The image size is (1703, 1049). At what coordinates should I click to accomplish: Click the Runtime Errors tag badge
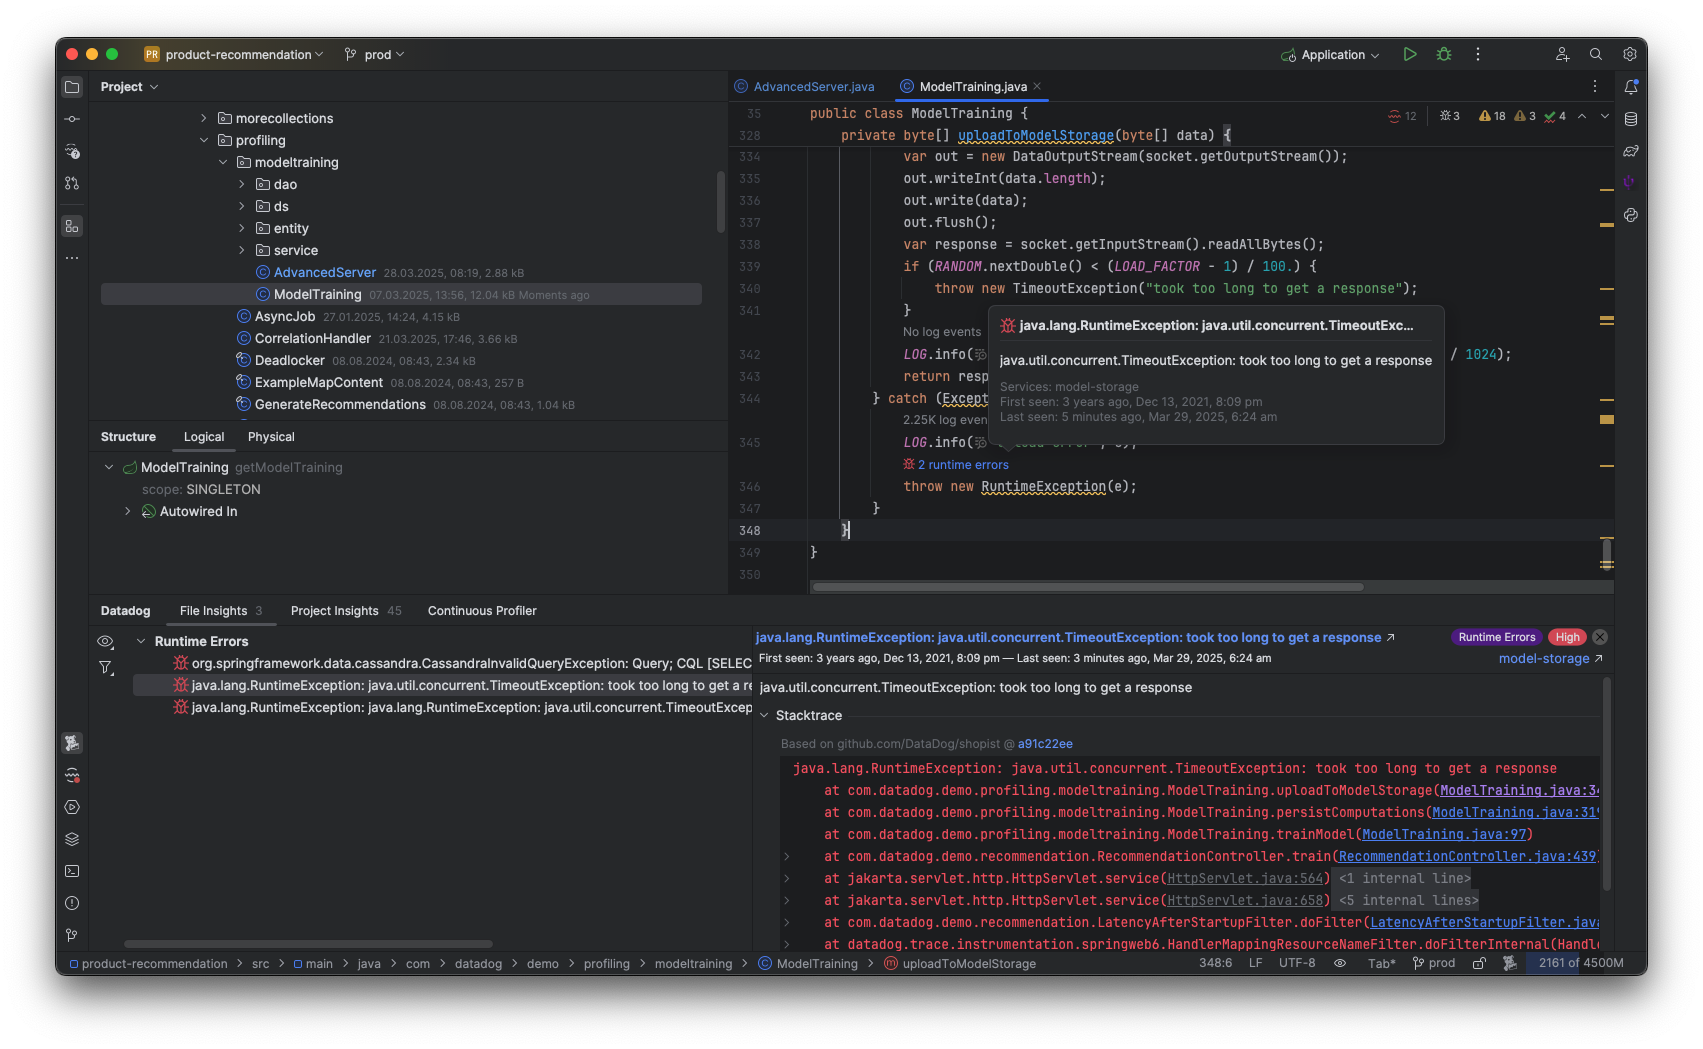point(1496,637)
